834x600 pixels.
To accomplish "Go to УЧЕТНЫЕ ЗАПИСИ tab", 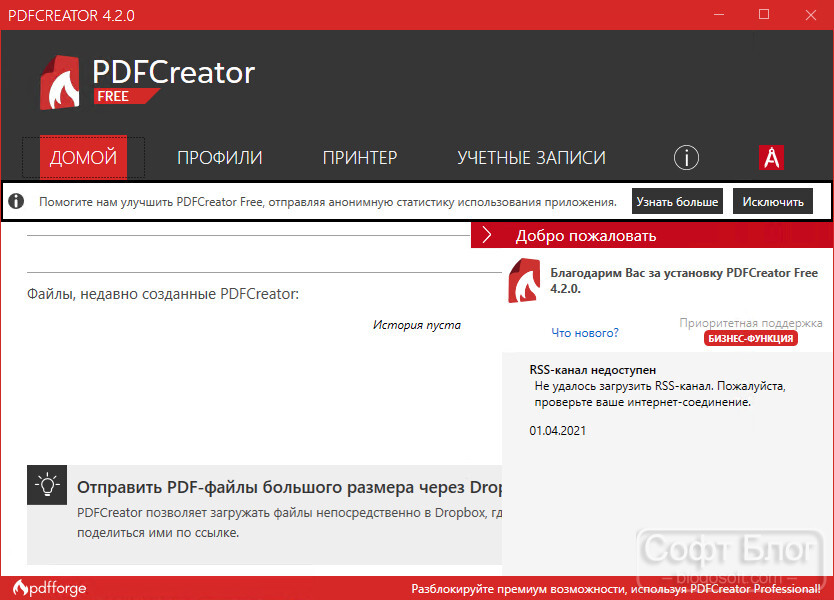I will (x=531, y=157).
